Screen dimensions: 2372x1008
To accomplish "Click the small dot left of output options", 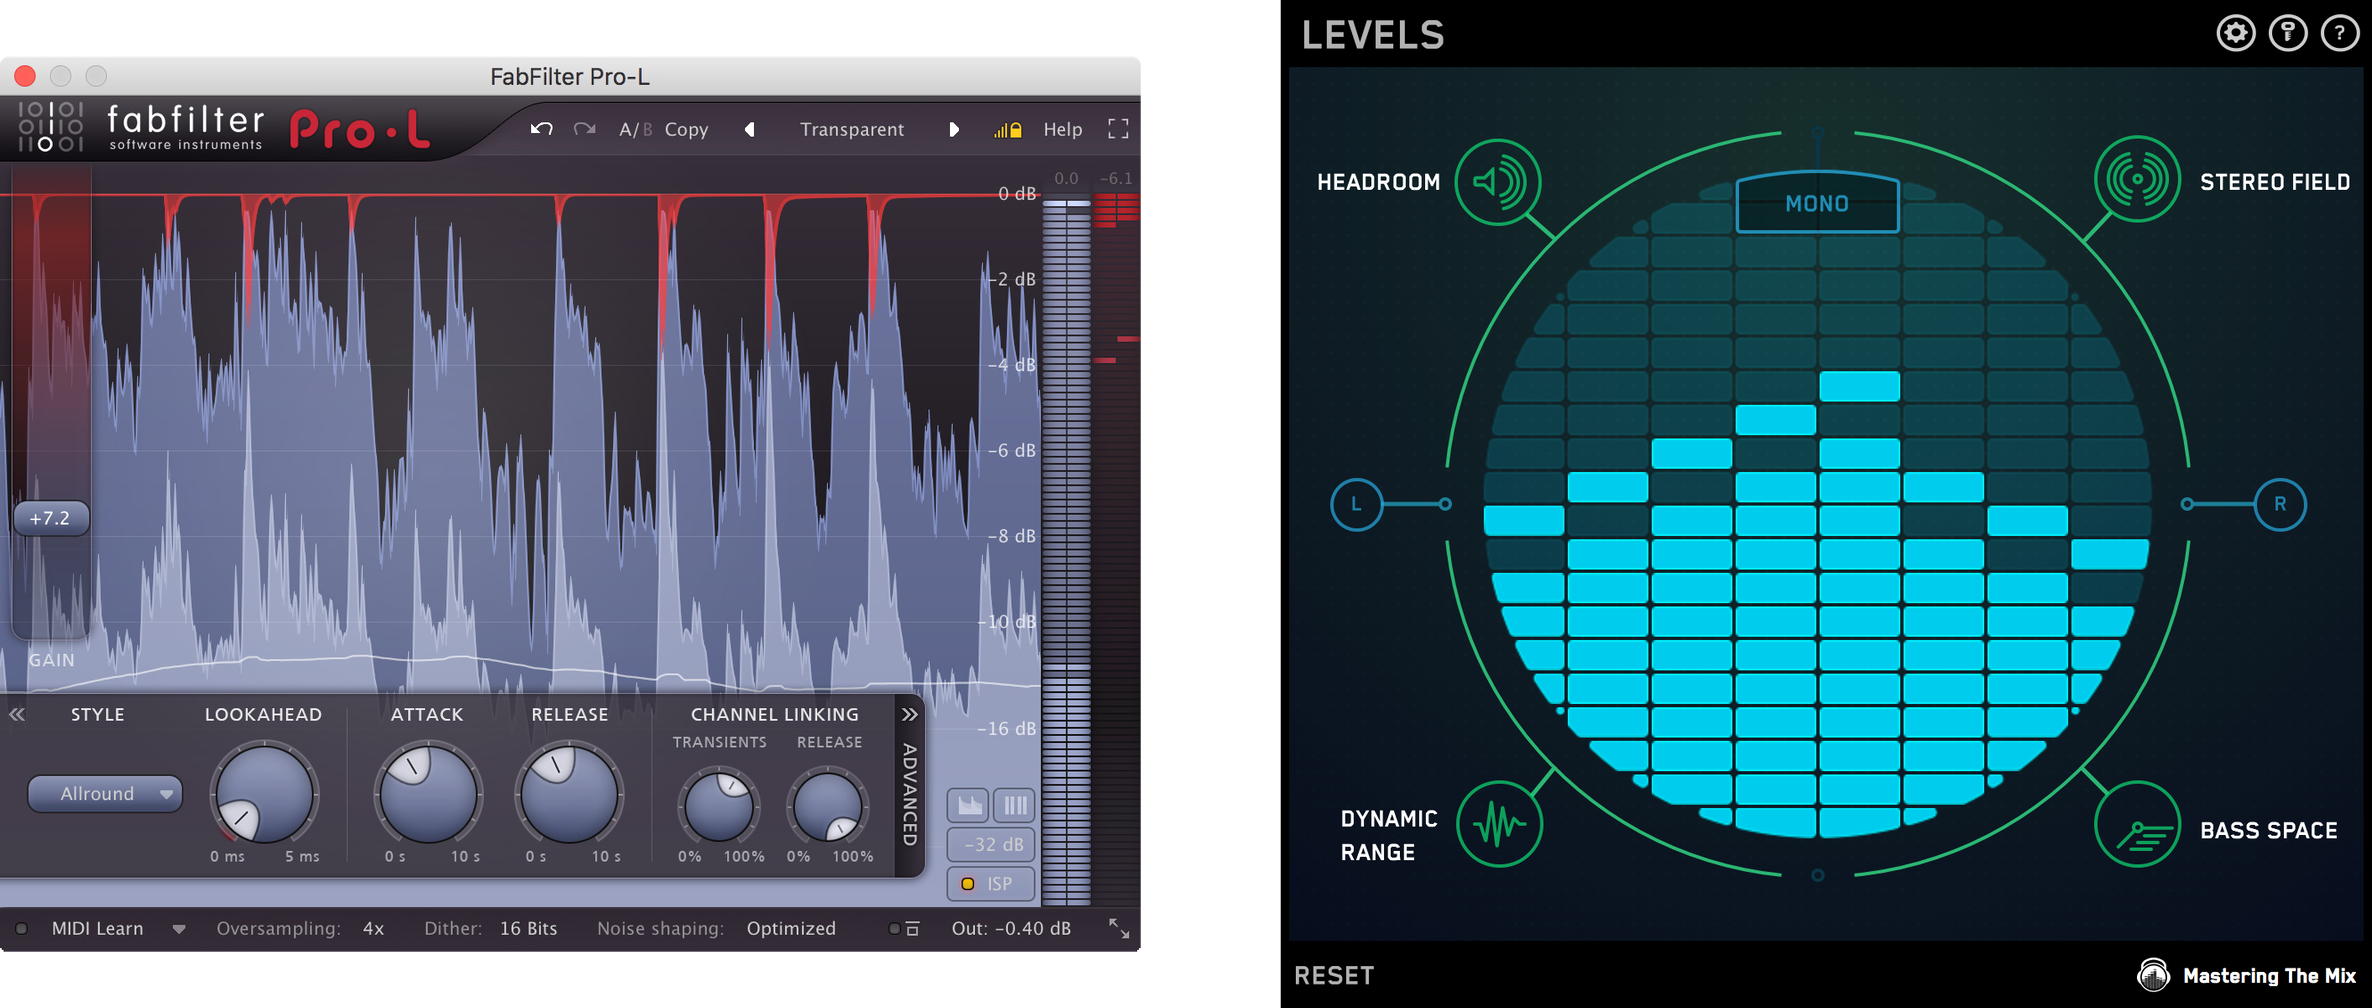I will point(894,929).
